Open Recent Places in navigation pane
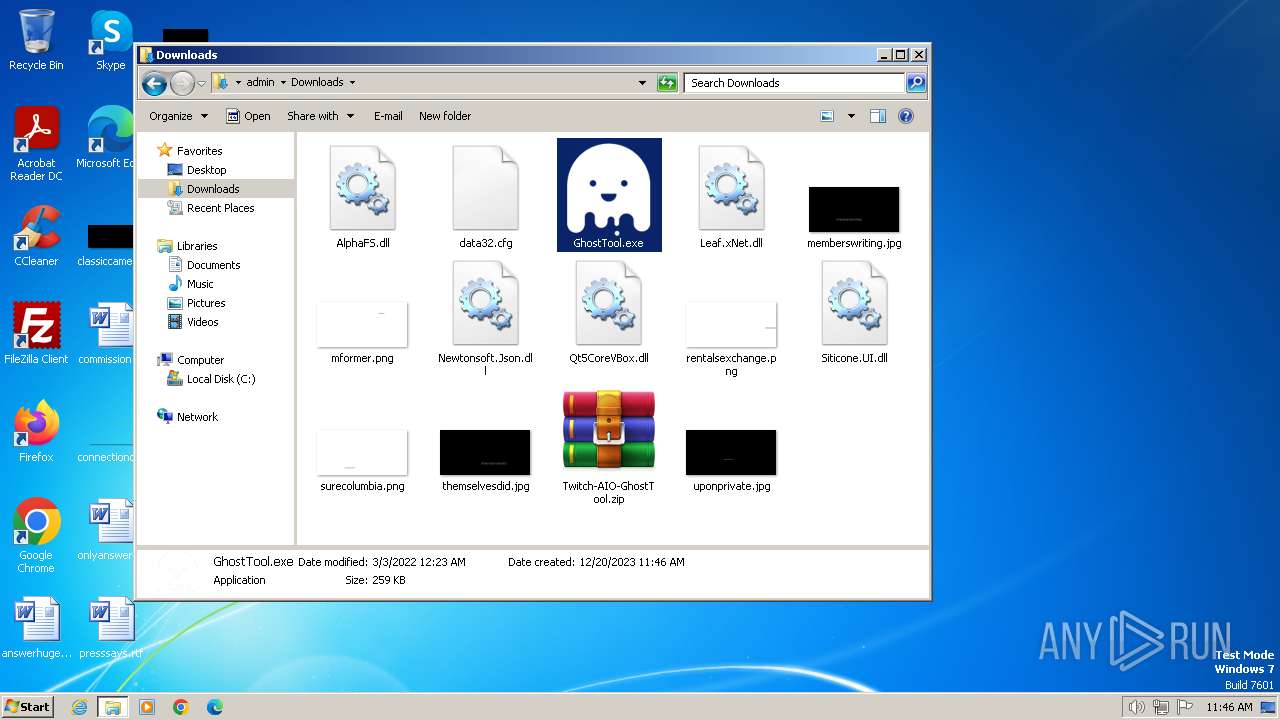This screenshot has height=720, width=1280. tap(220, 208)
